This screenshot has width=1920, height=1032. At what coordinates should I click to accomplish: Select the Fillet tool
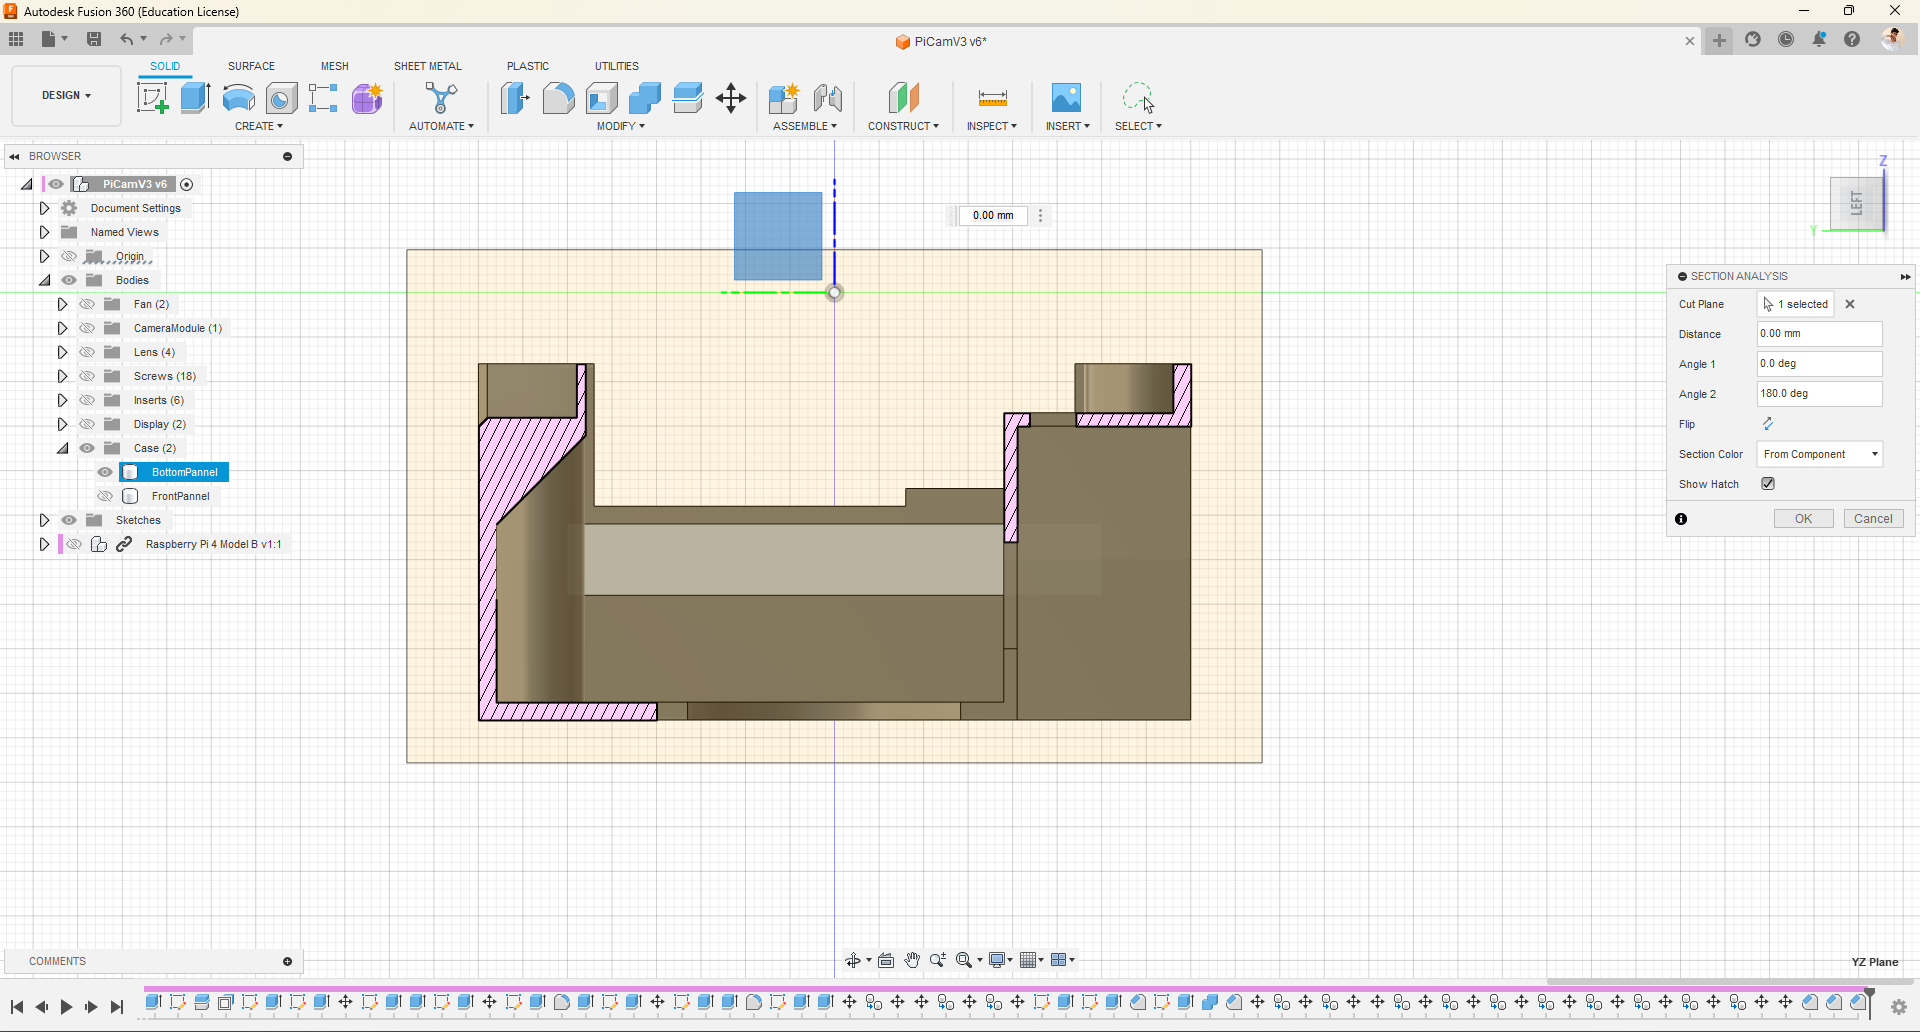(x=558, y=98)
